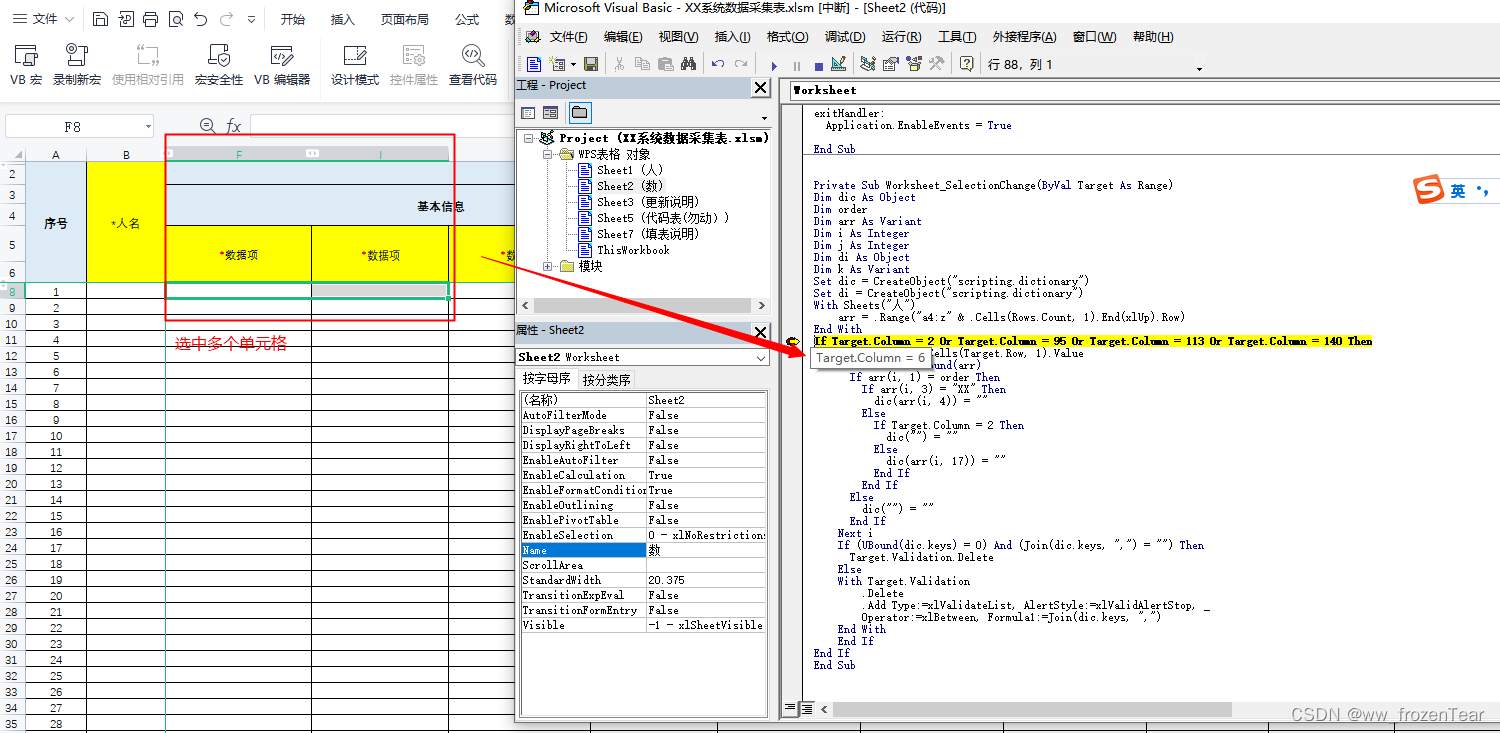1500x733 pixels.
Task: Select Sheet5 (代码表(勿动)) tree item
Action: pyautogui.click(x=663, y=218)
